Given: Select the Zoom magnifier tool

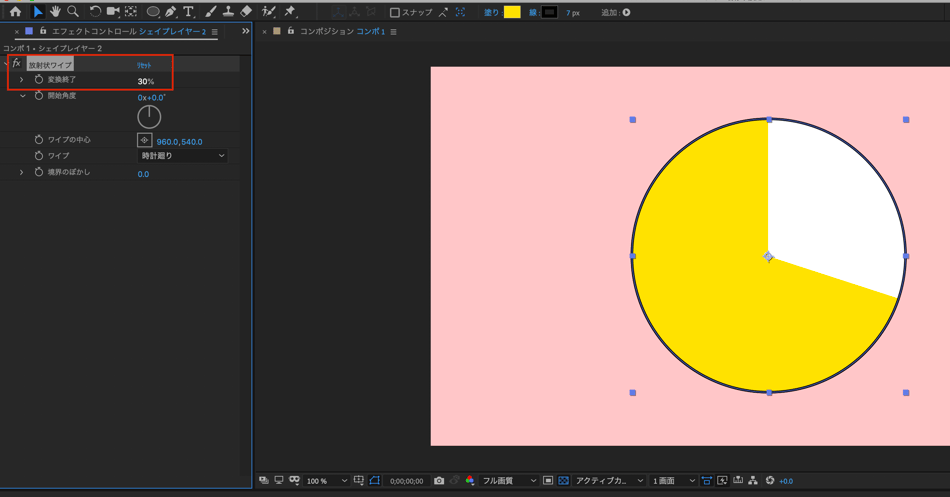Looking at the screenshot, I should (x=73, y=12).
